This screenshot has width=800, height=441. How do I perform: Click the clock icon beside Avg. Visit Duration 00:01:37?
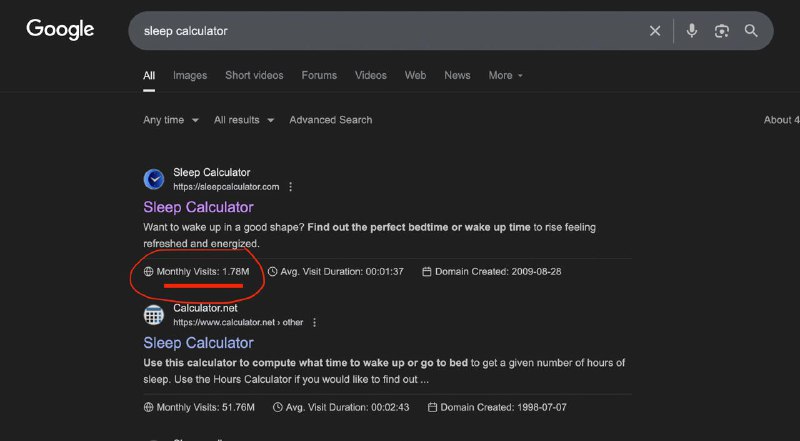272,272
